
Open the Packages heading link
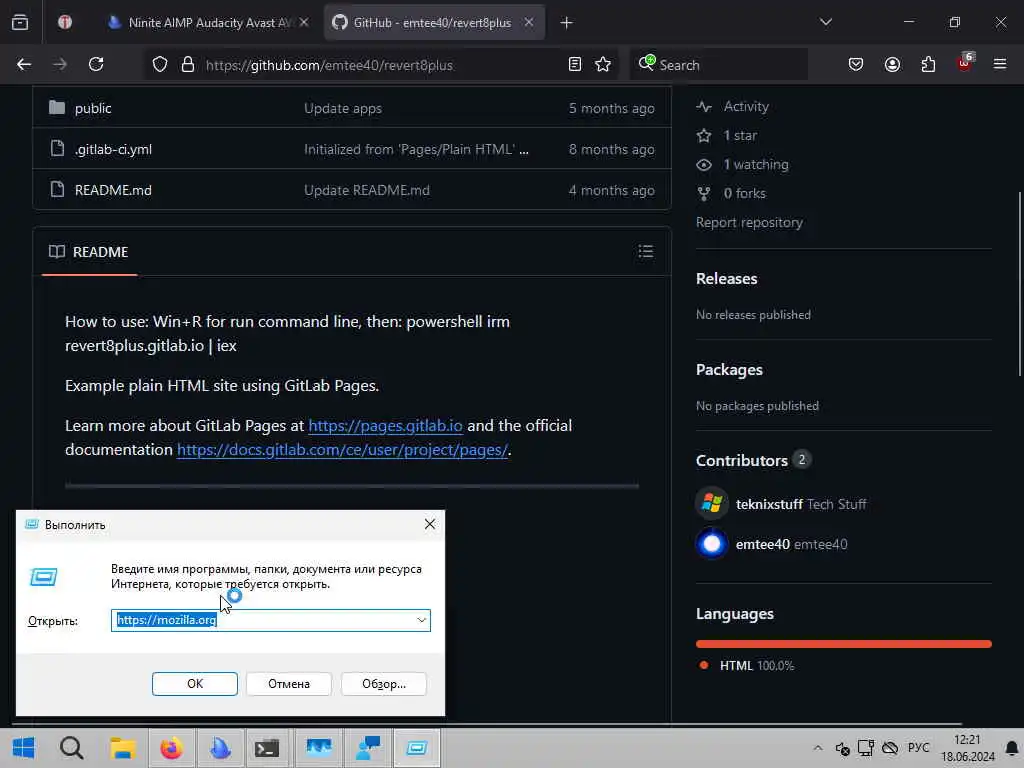(x=729, y=370)
